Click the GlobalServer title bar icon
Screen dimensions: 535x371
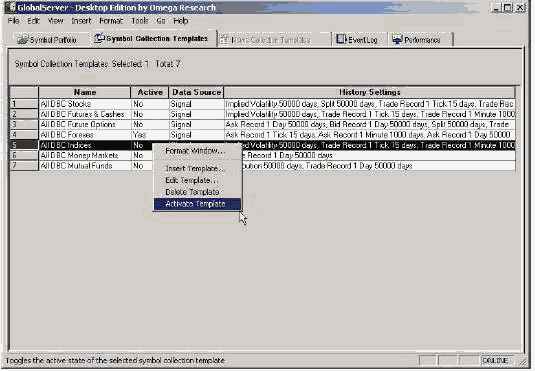pyautogui.click(x=11, y=8)
